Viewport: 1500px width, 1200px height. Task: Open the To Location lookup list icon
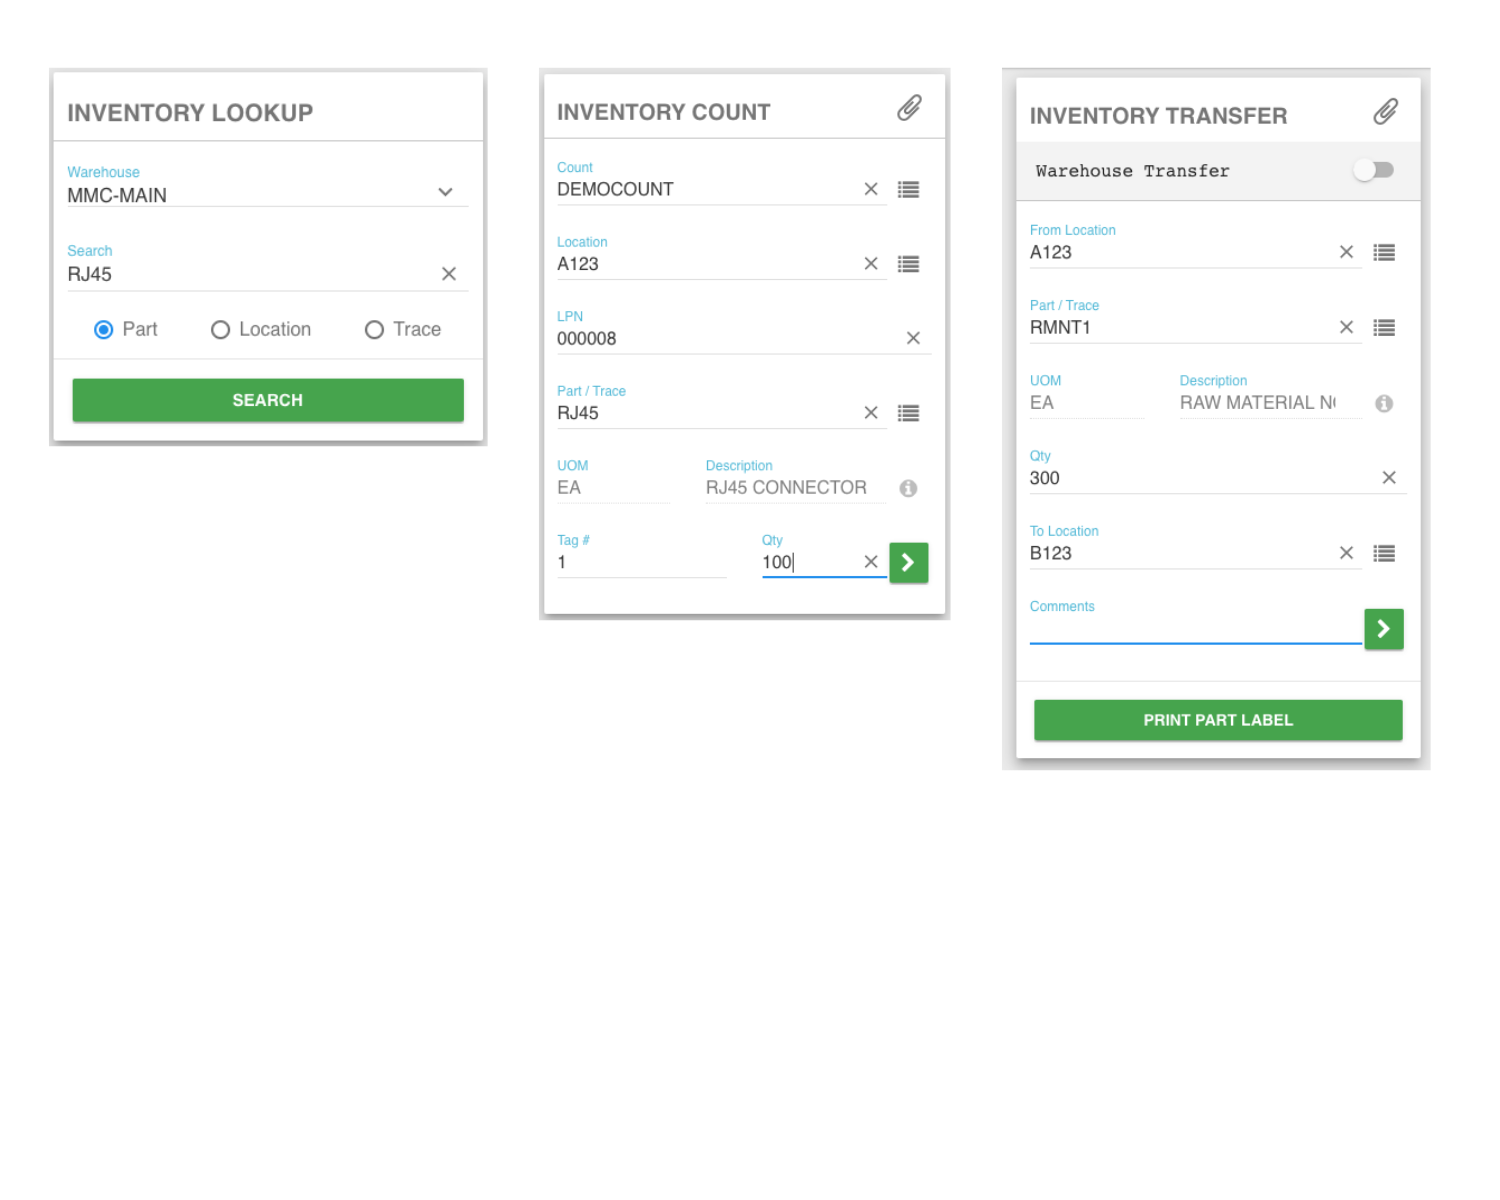(1384, 553)
